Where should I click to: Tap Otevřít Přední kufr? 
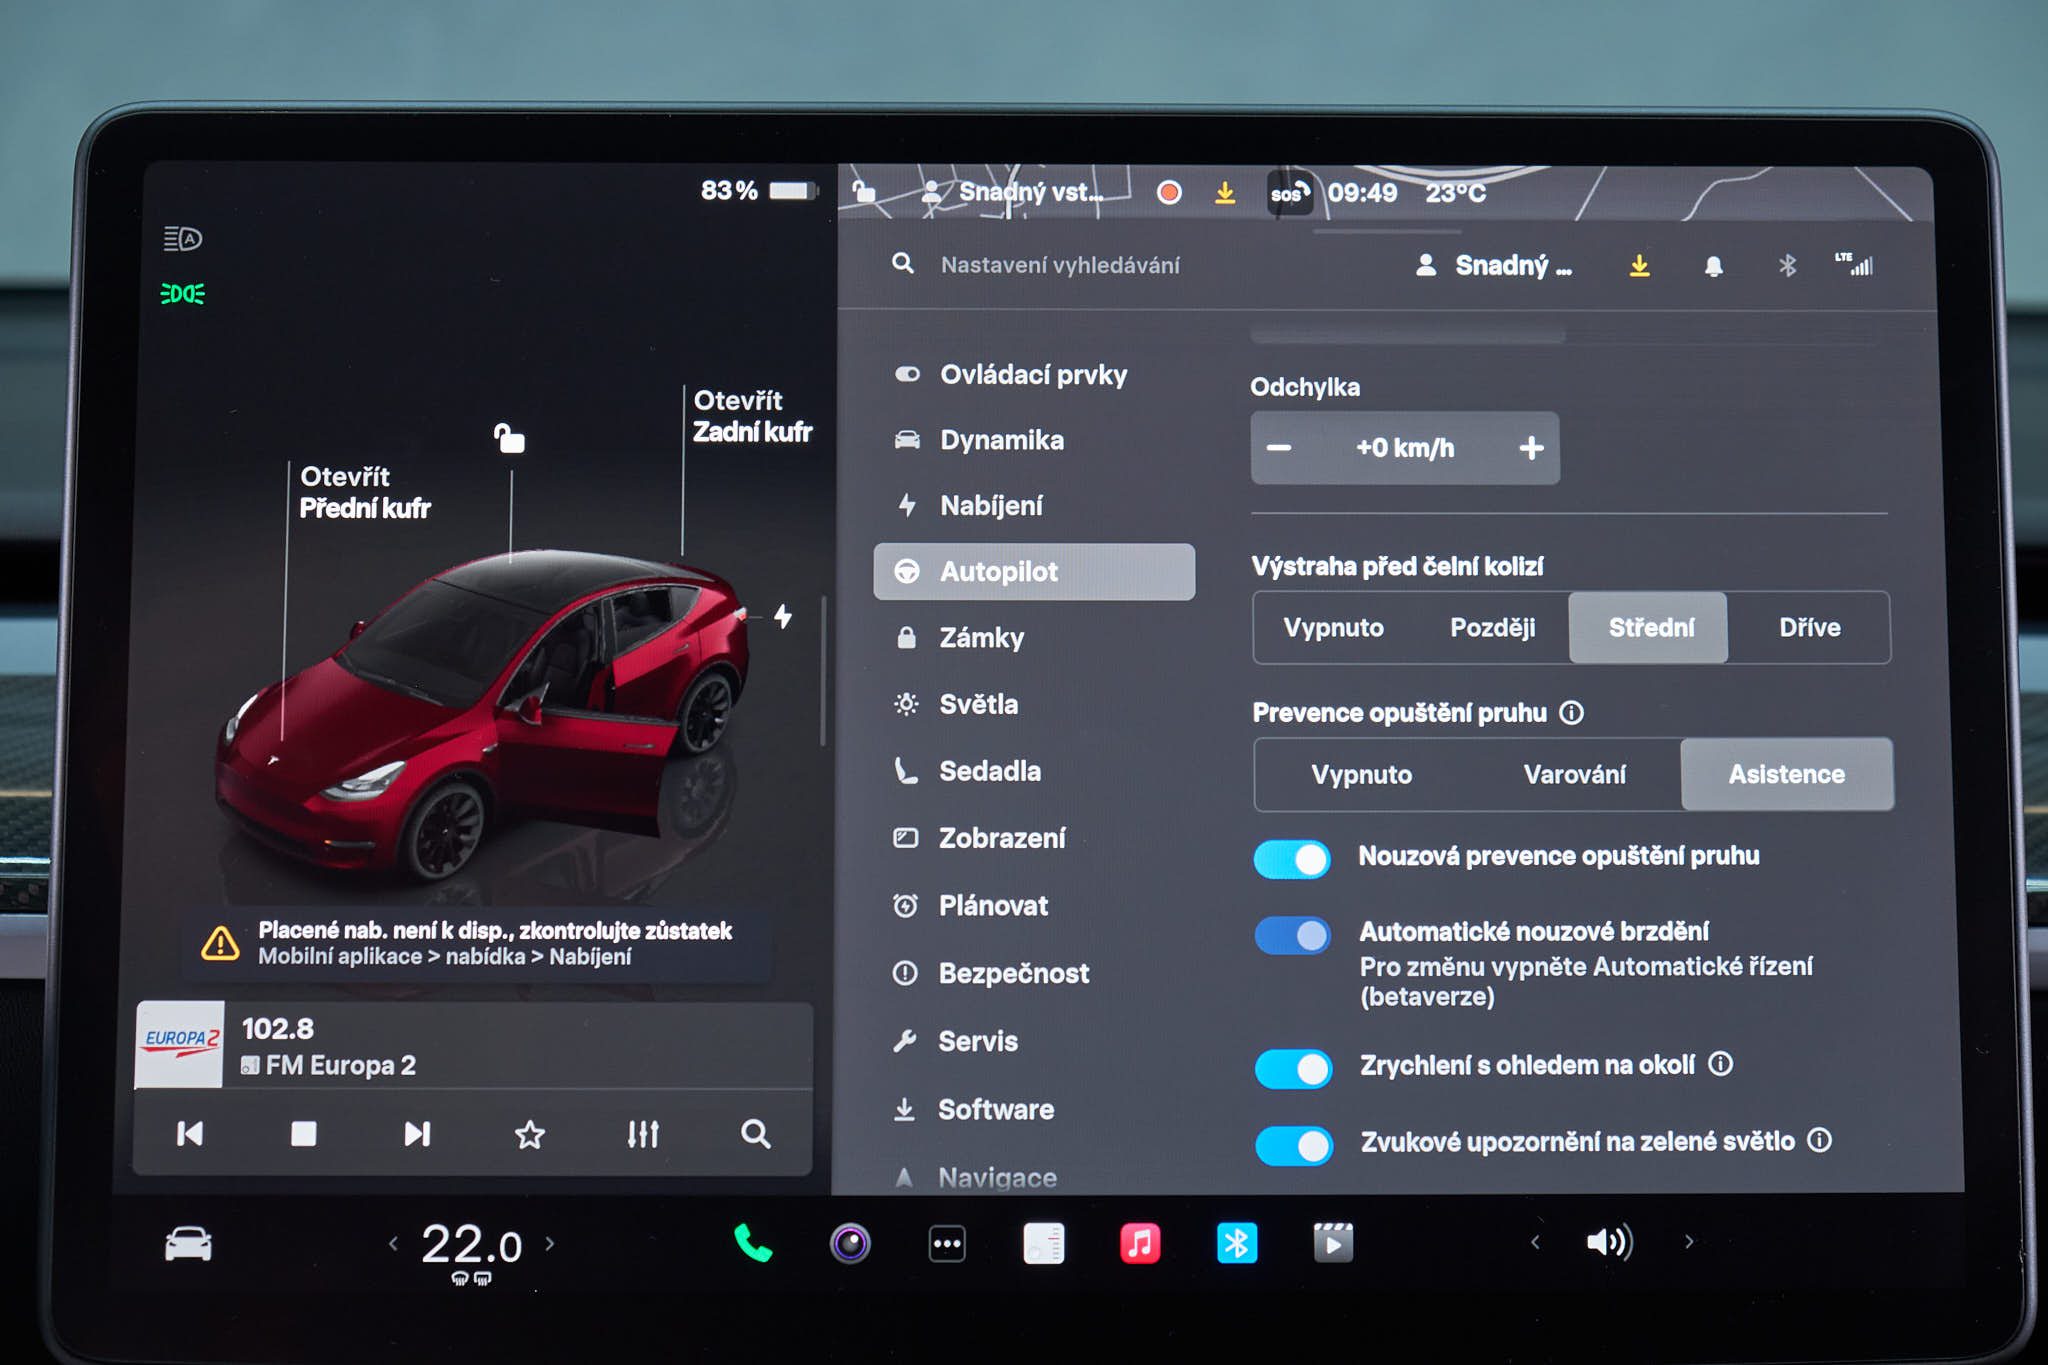pyautogui.click(x=365, y=492)
